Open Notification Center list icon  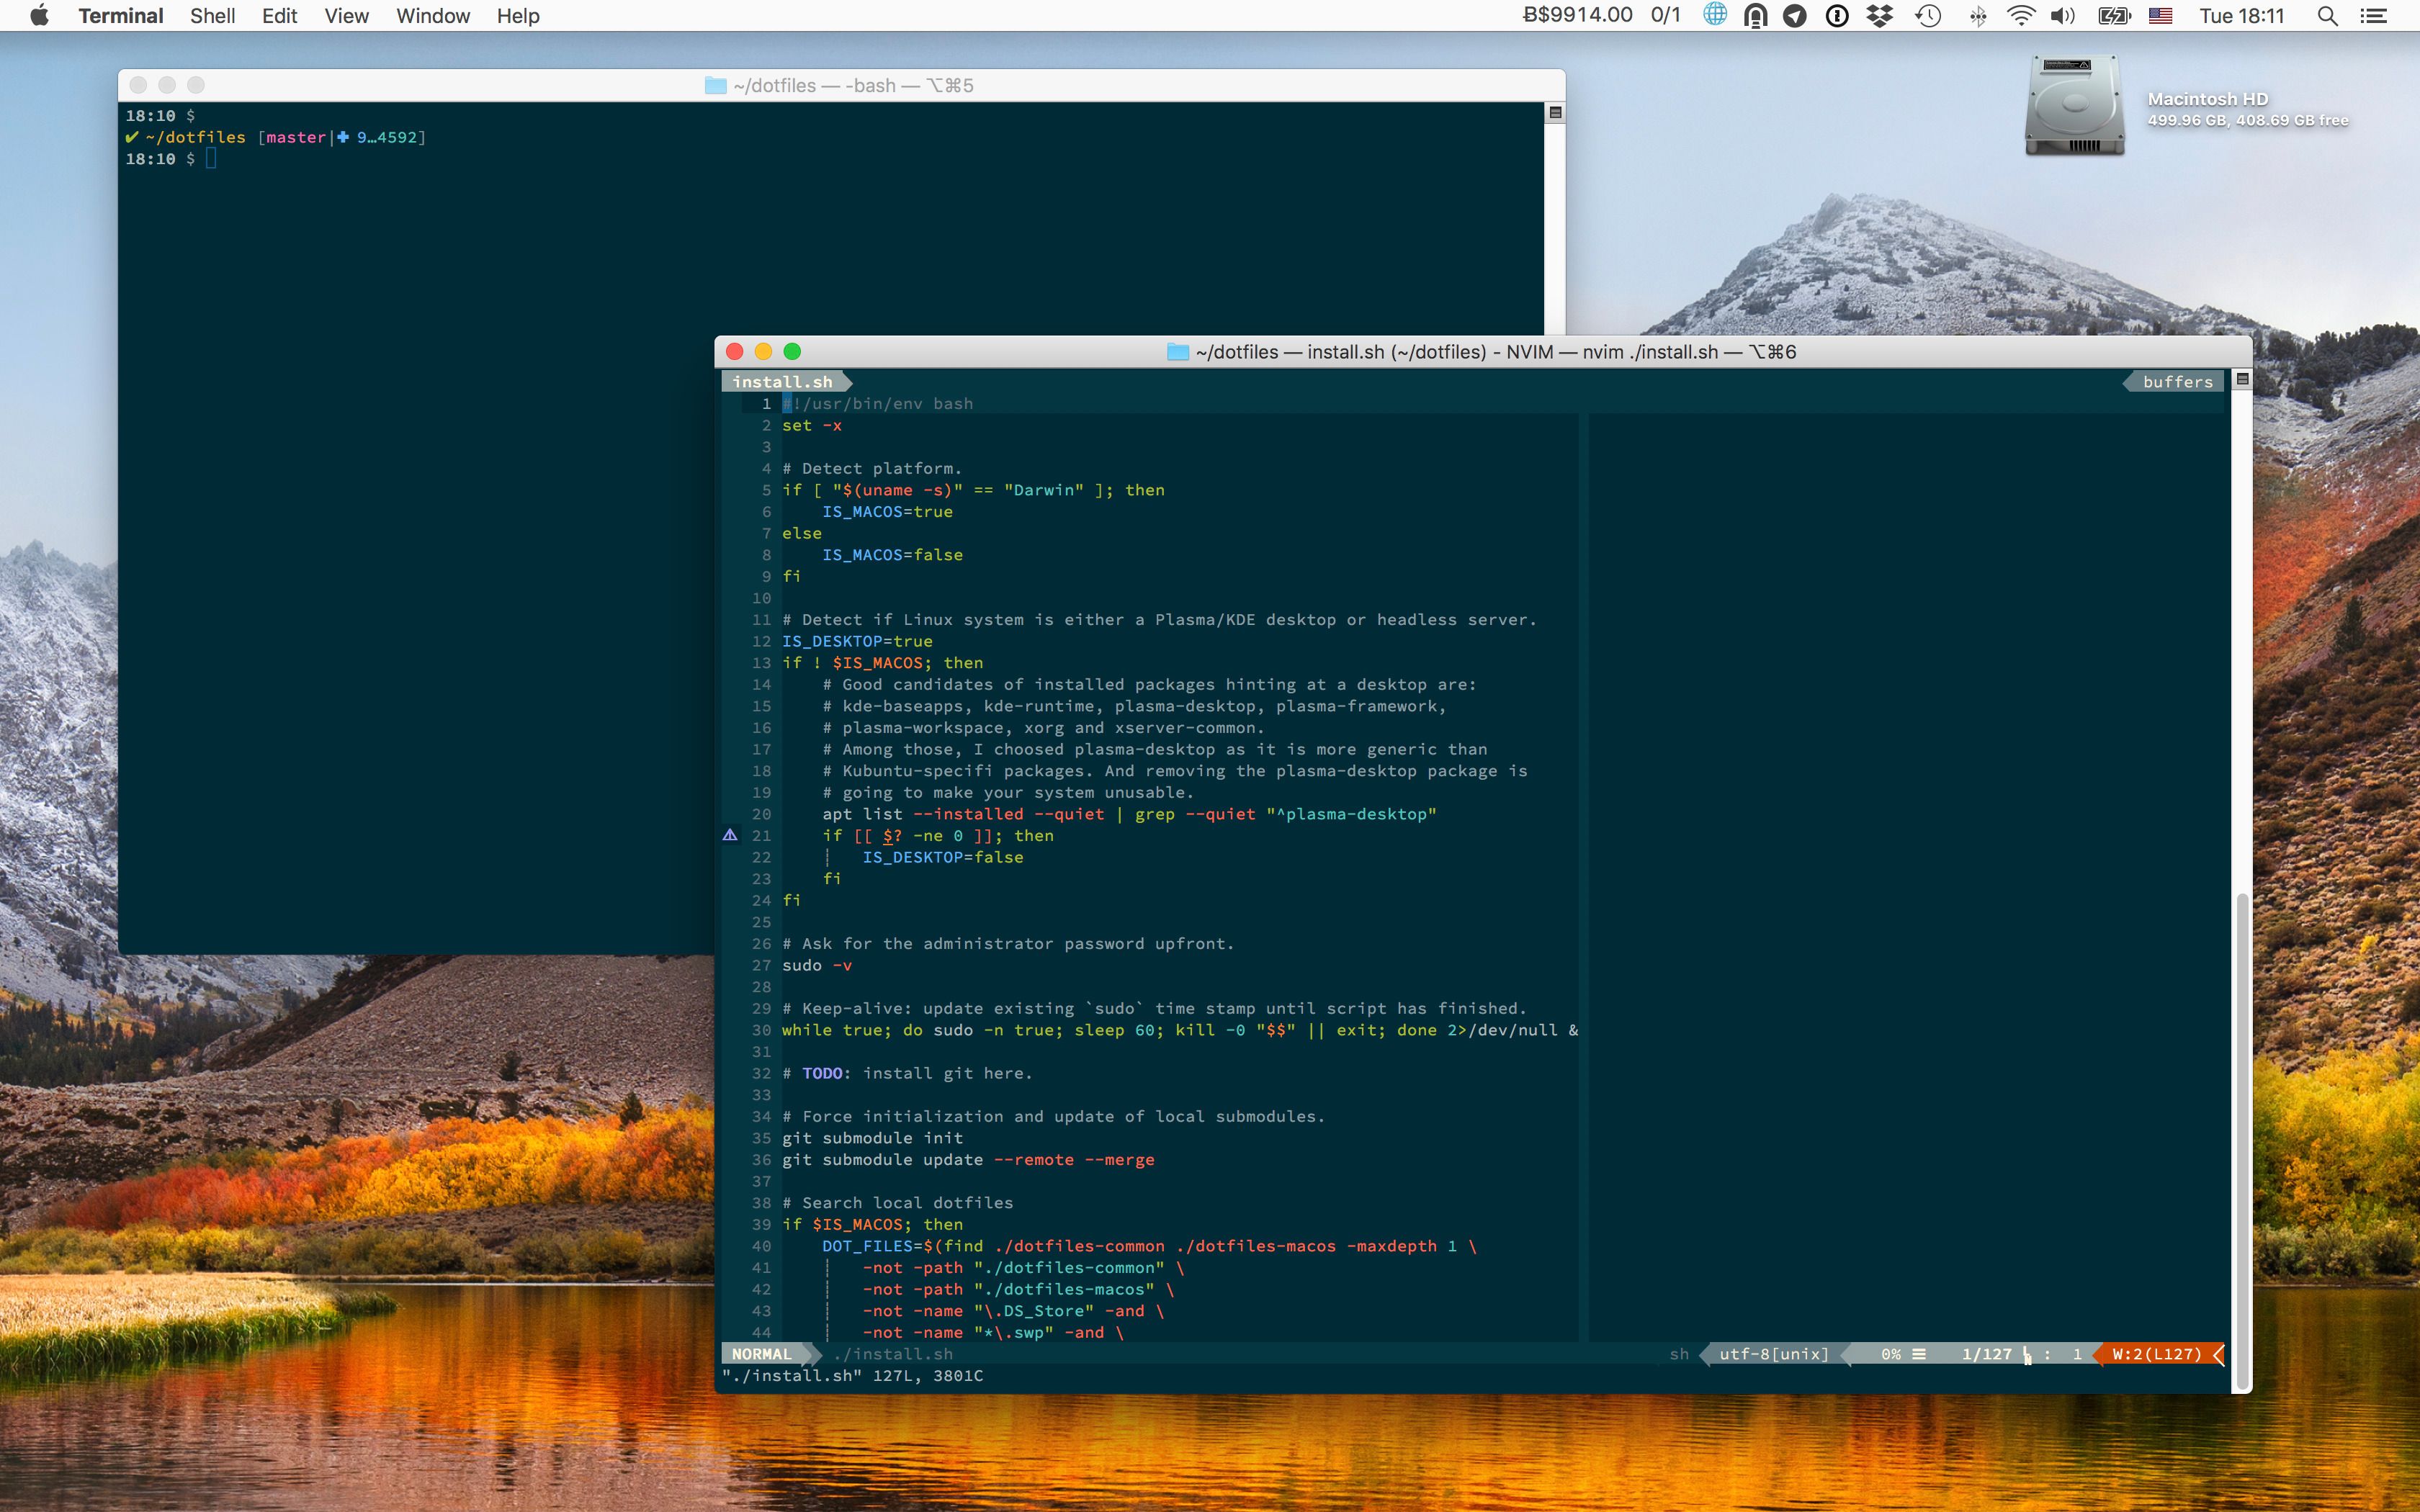2373,15
